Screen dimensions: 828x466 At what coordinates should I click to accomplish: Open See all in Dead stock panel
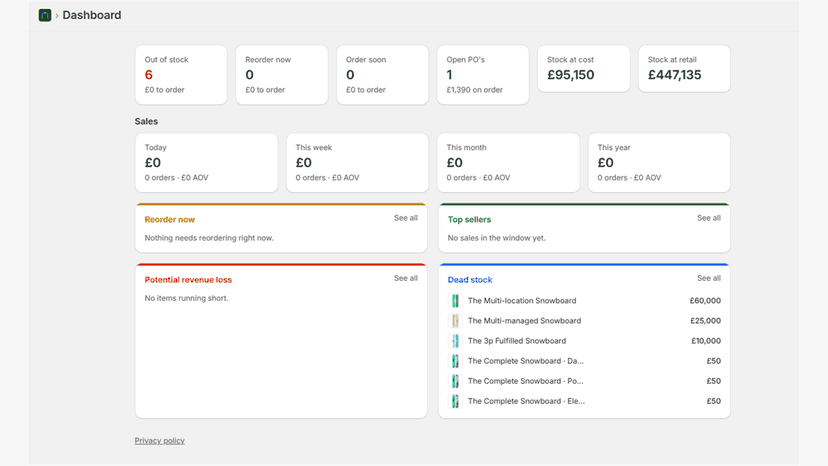tap(709, 278)
